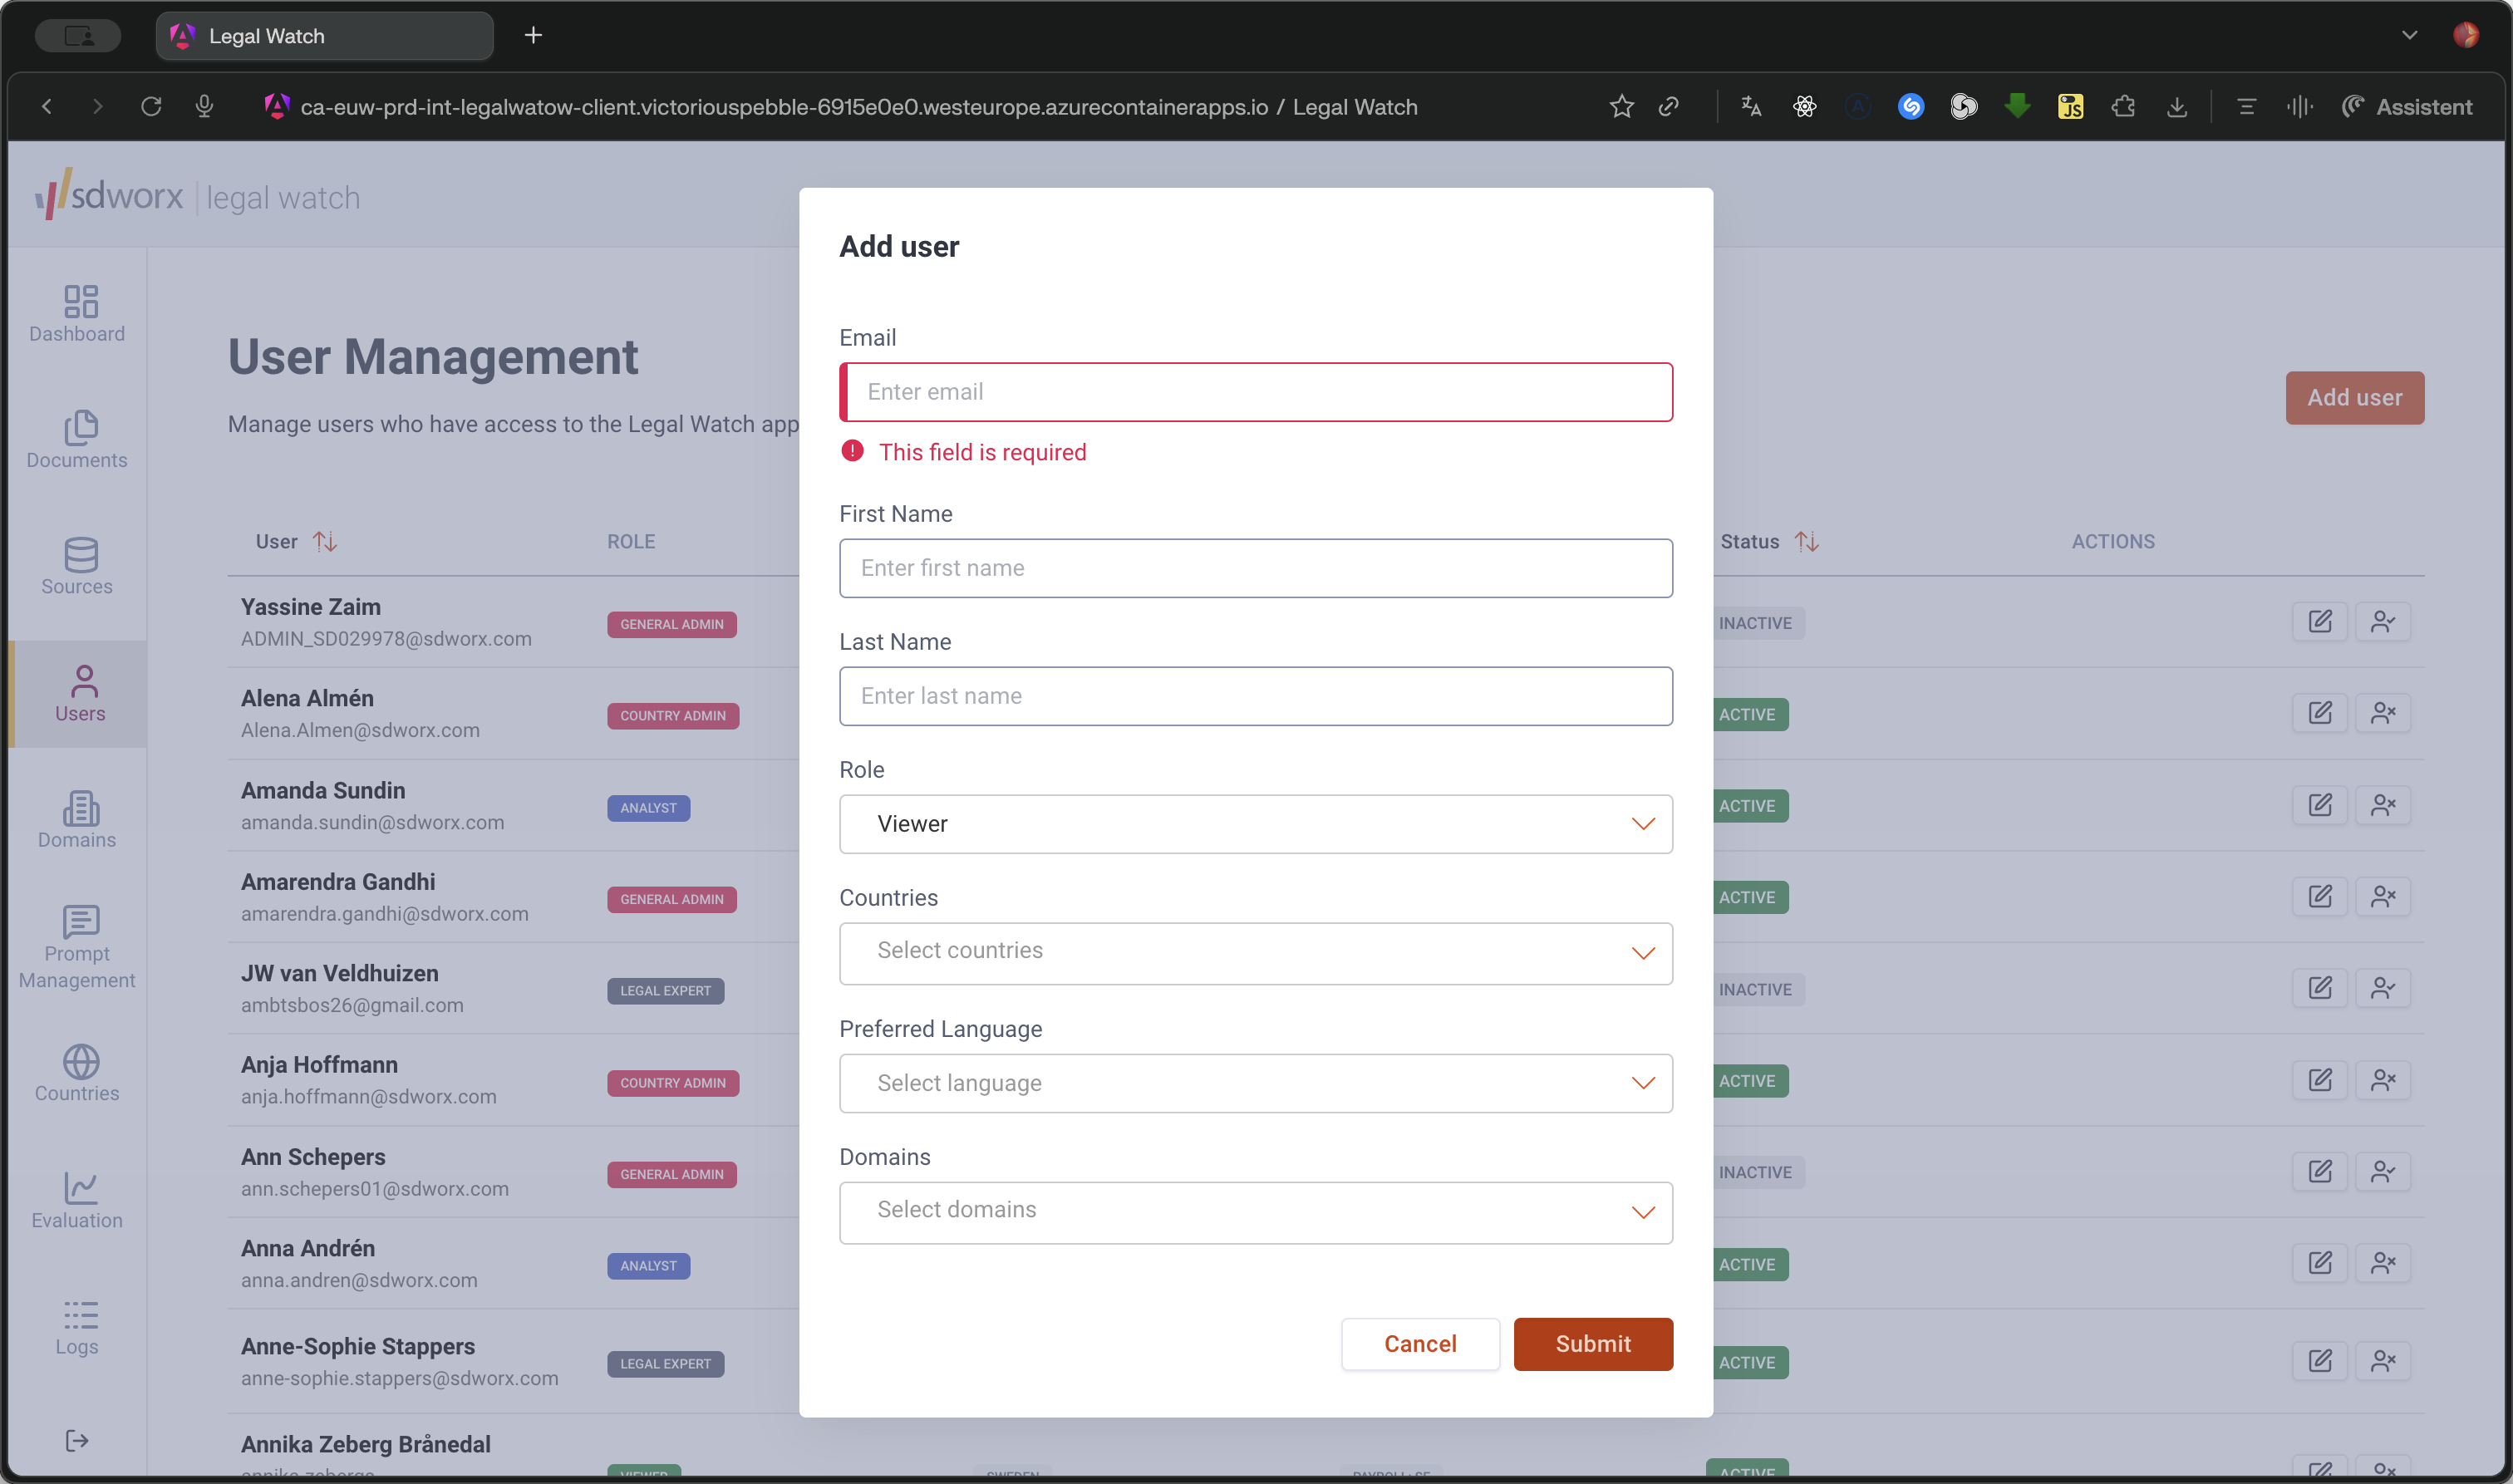Deactivate user icon in Alena Almén row
This screenshot has width=2513, height=1484.
pyautogui.click(x=2383, y=713)
